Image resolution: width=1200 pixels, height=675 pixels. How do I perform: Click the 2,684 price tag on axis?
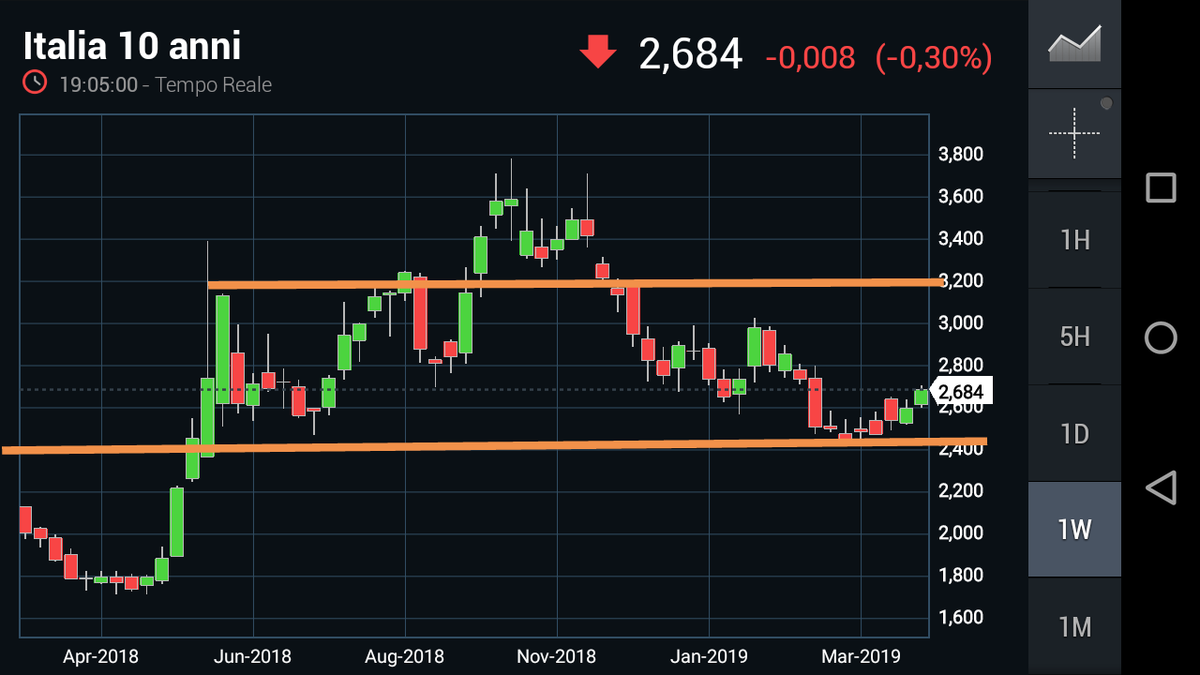pyautogui.click(x=961, y=391)
